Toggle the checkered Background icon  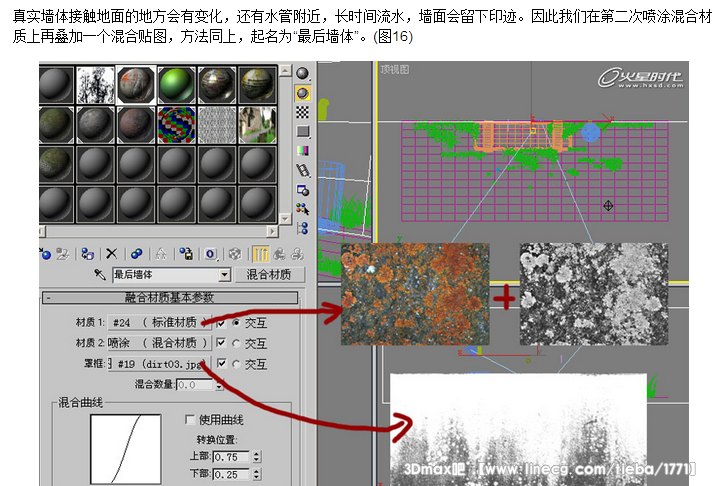click(302, 112)
